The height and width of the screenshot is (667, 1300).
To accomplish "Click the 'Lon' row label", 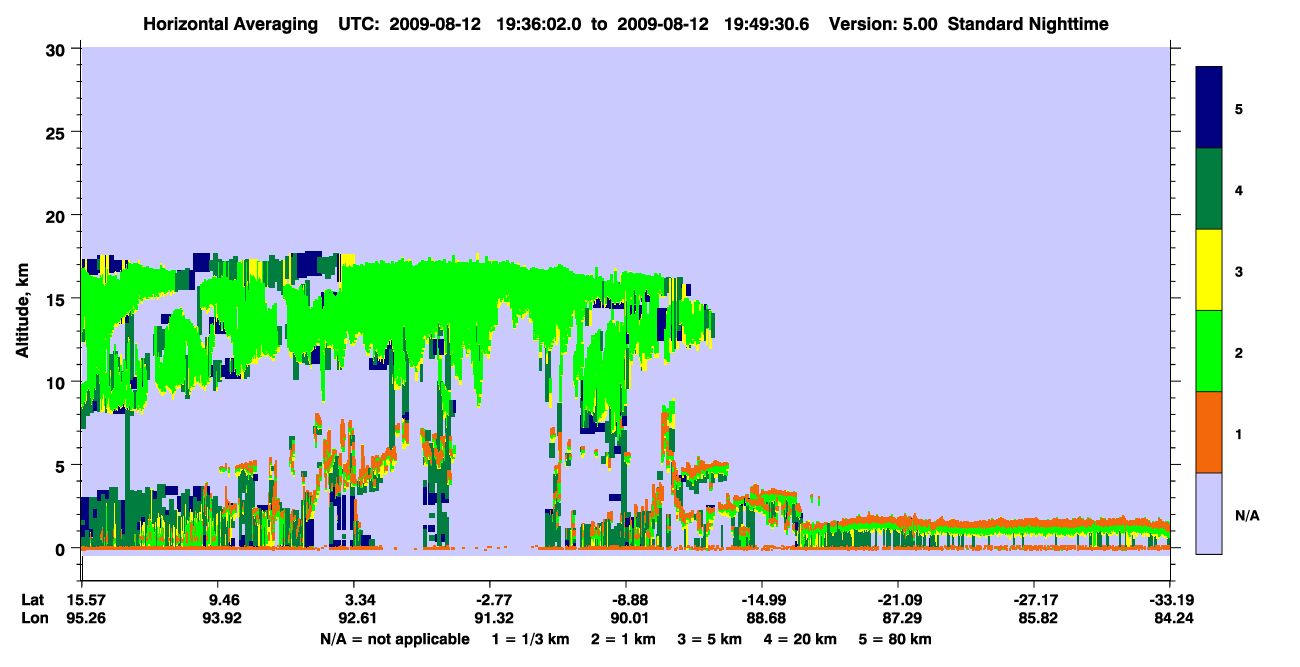I will (34, 619).
